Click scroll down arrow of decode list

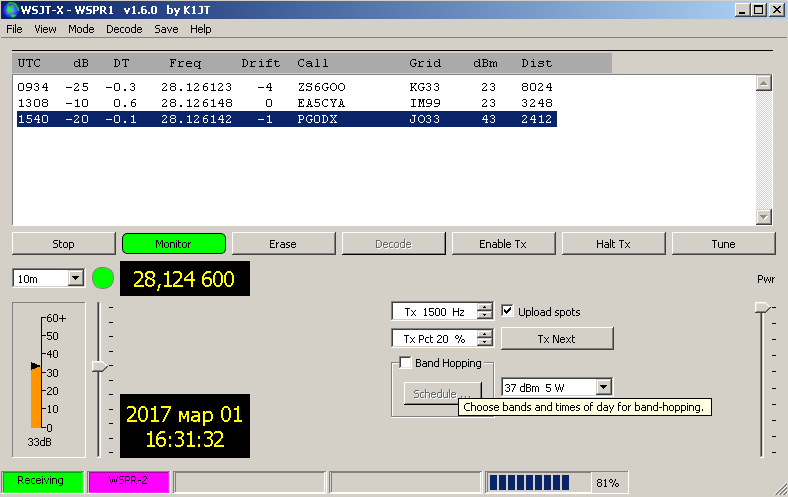(x=764, y=217)
